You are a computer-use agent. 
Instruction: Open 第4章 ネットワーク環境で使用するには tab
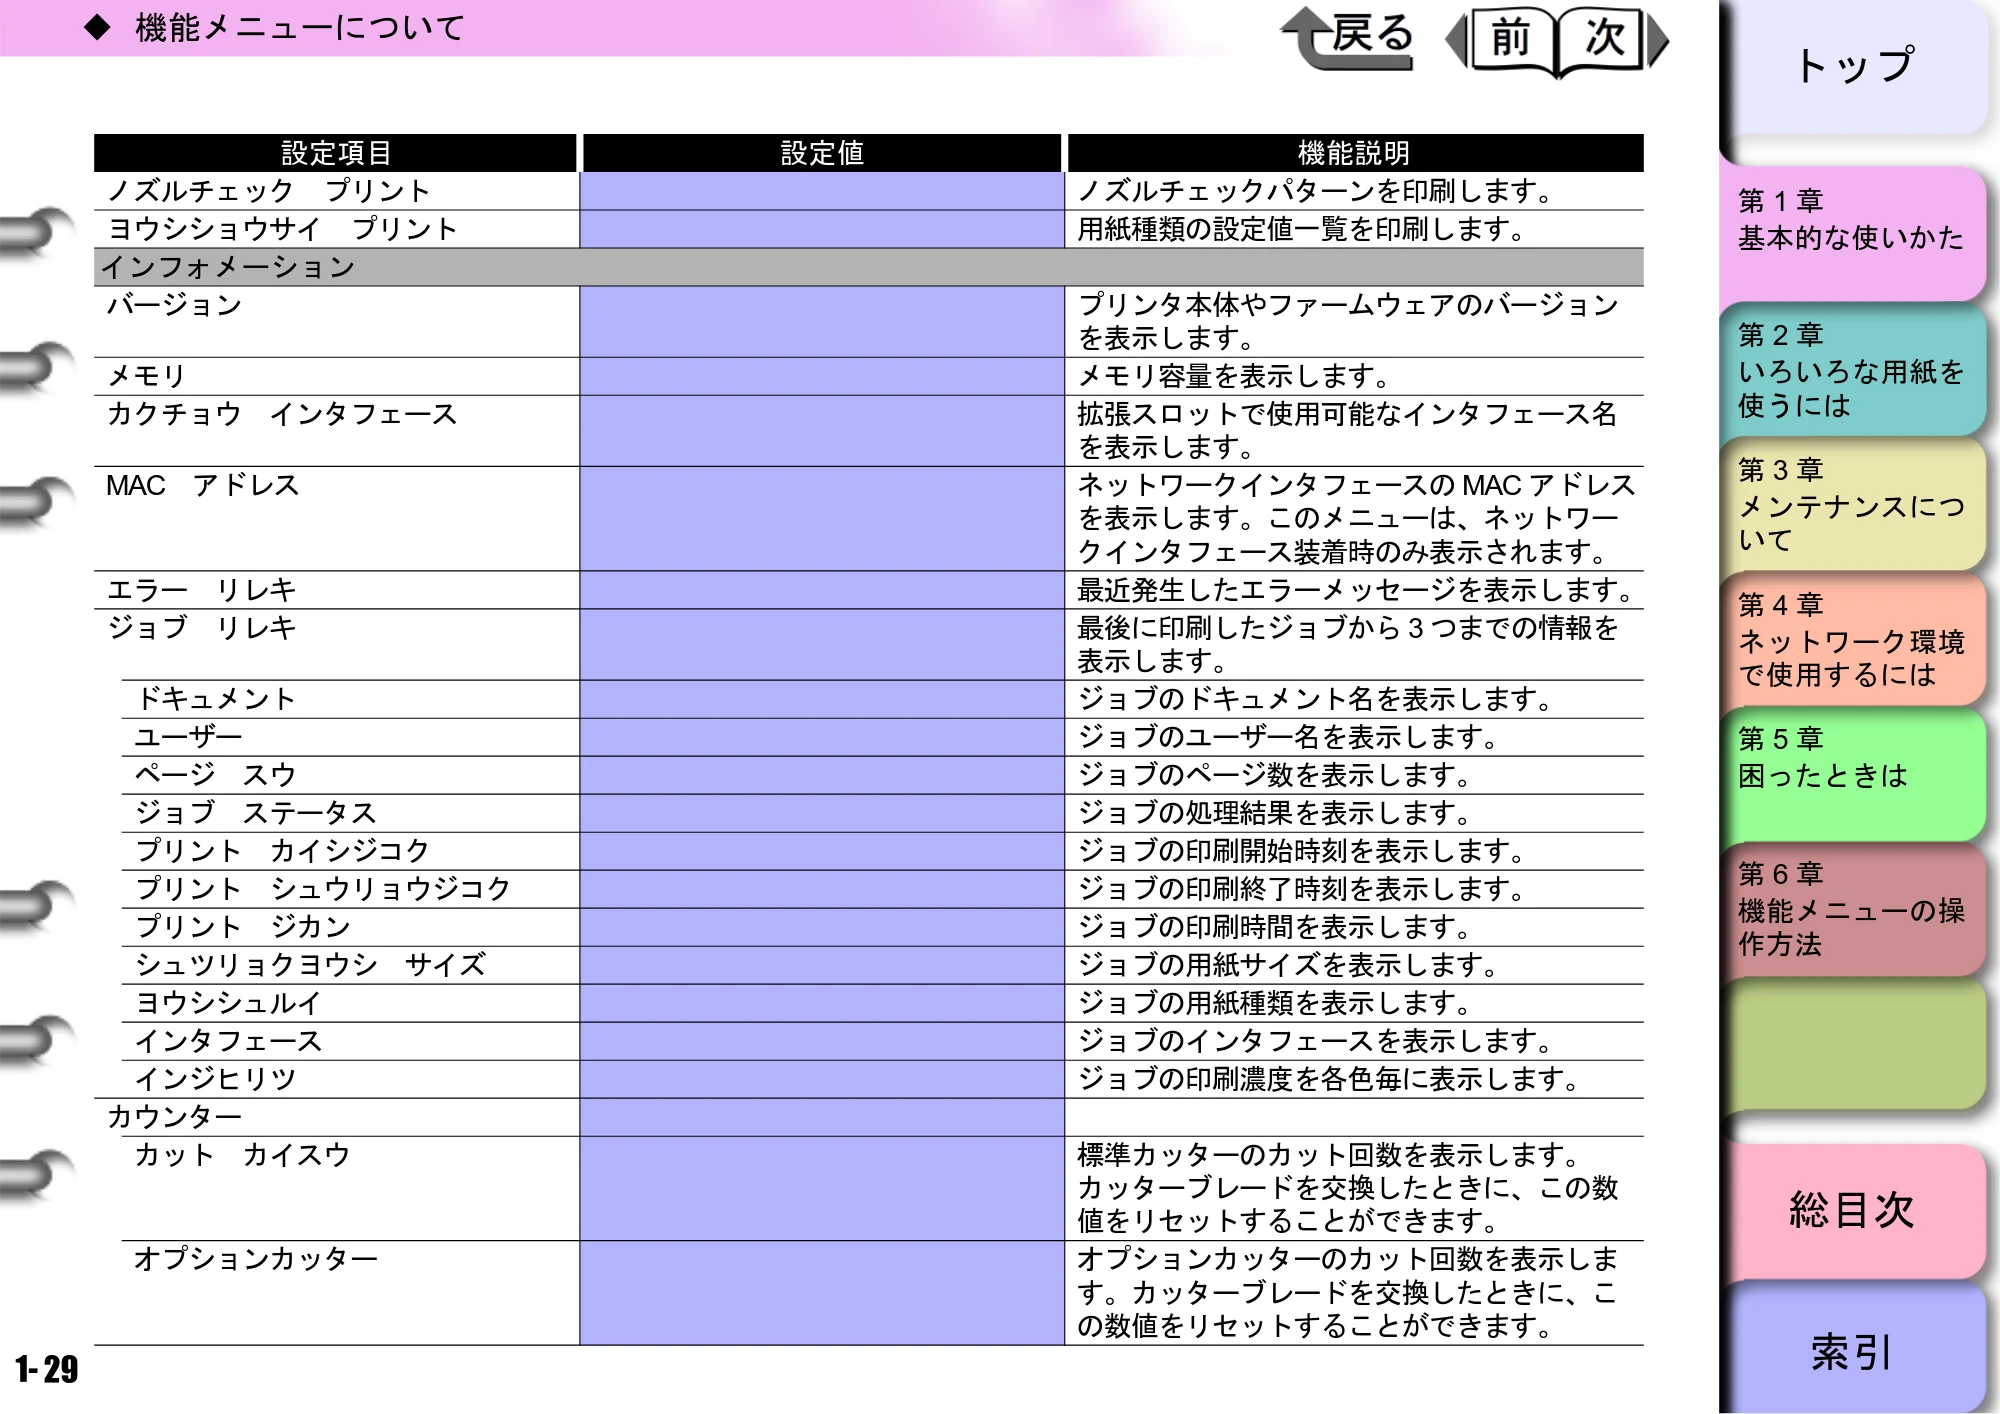click(x=1853, y=640)
